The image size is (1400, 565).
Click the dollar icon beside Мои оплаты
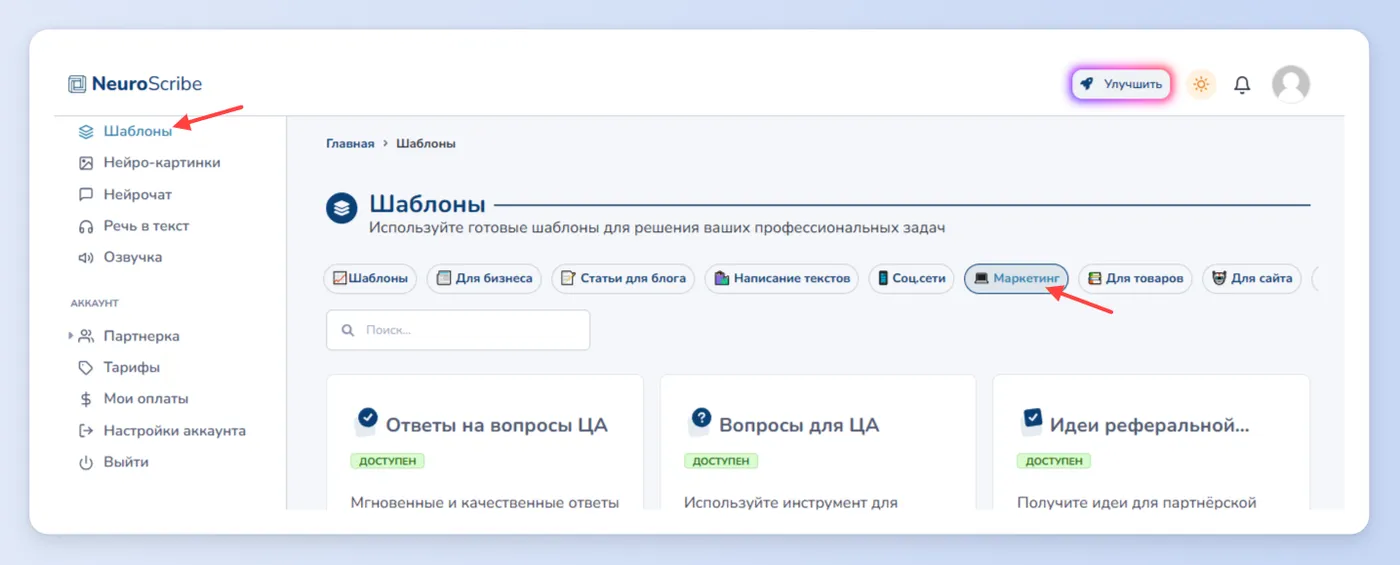86,399
